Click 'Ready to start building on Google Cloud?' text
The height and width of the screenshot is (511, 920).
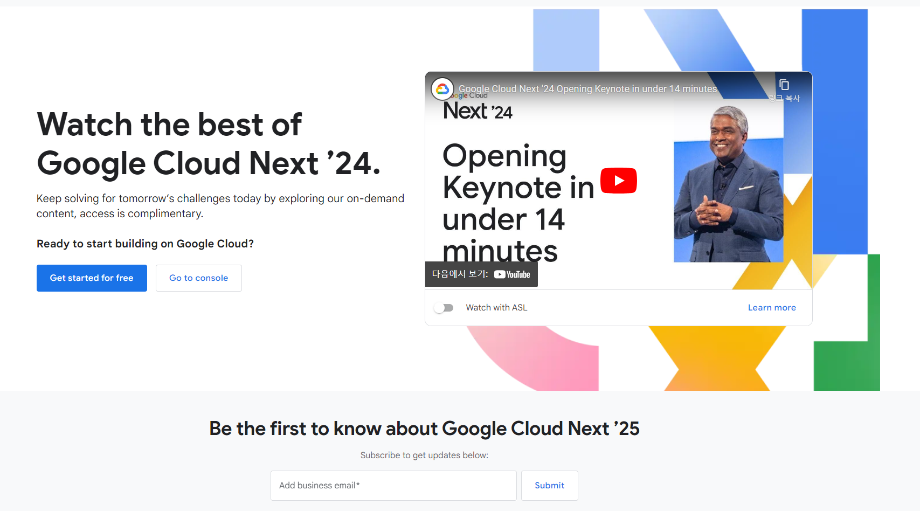click(145, 244)
